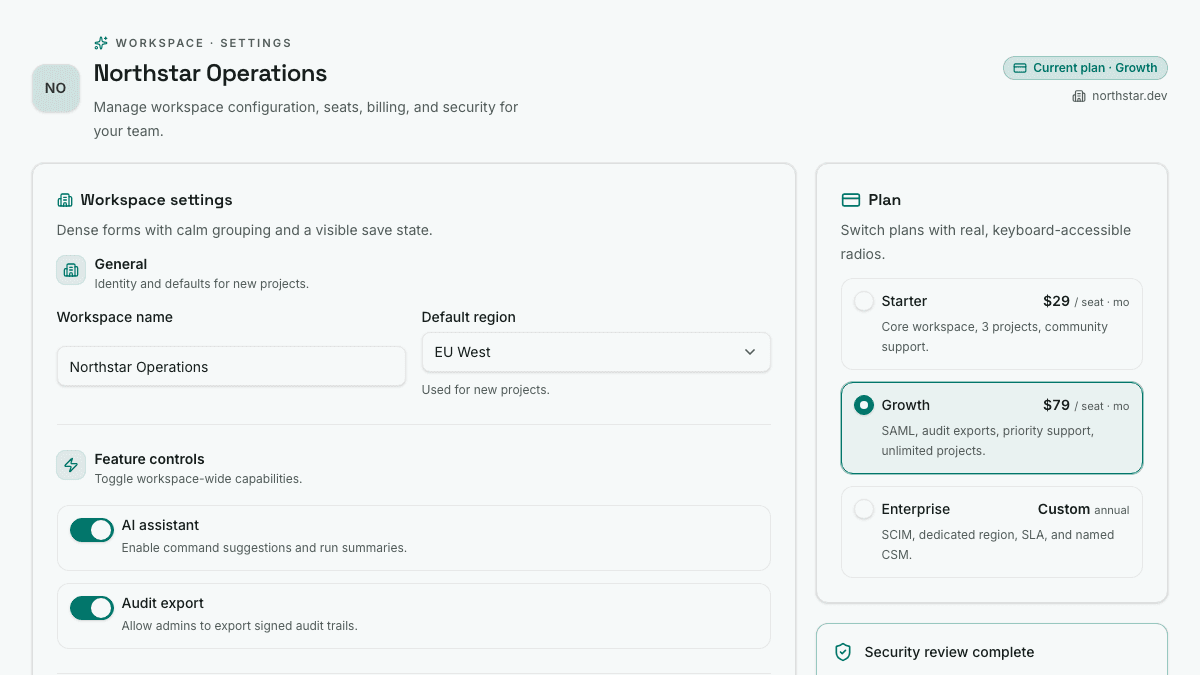Screen dimensions: 1200x675
Task: Click the Workspace name input field
Action: 231,367
